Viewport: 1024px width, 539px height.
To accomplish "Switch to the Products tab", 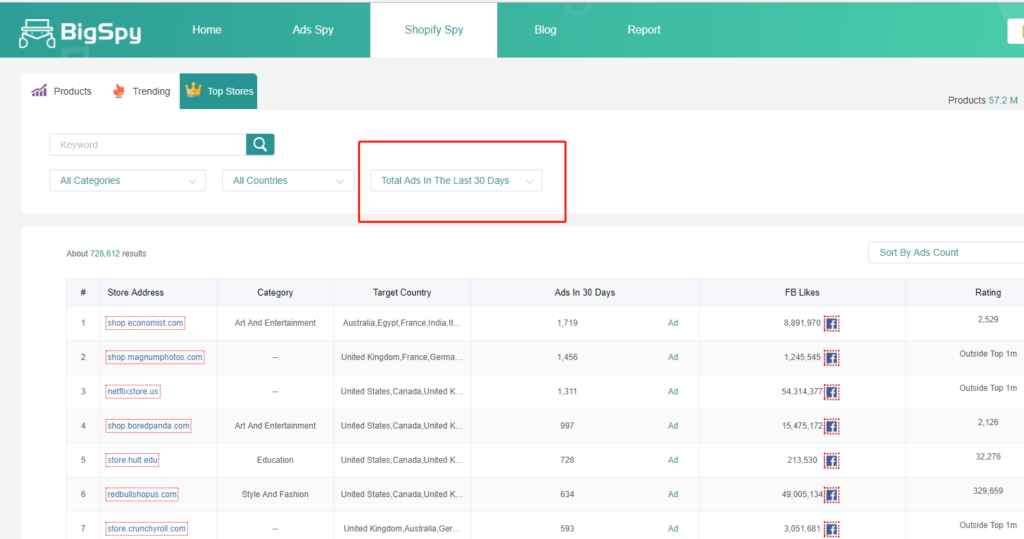I will point(62,91).
